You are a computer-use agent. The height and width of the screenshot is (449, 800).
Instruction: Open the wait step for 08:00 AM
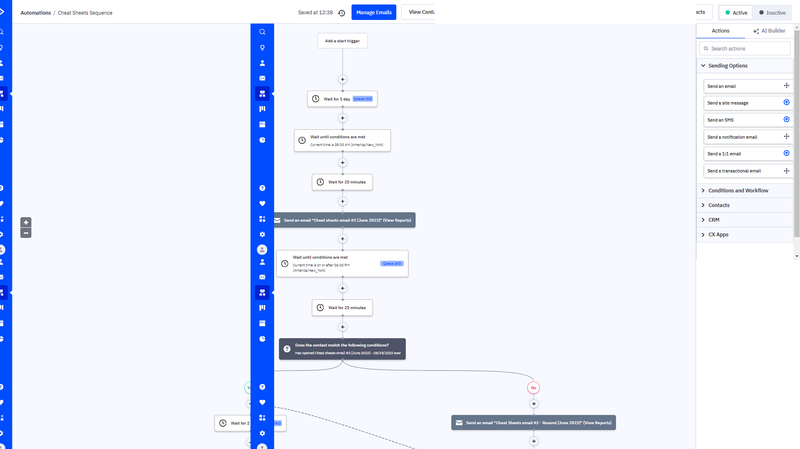342,140
